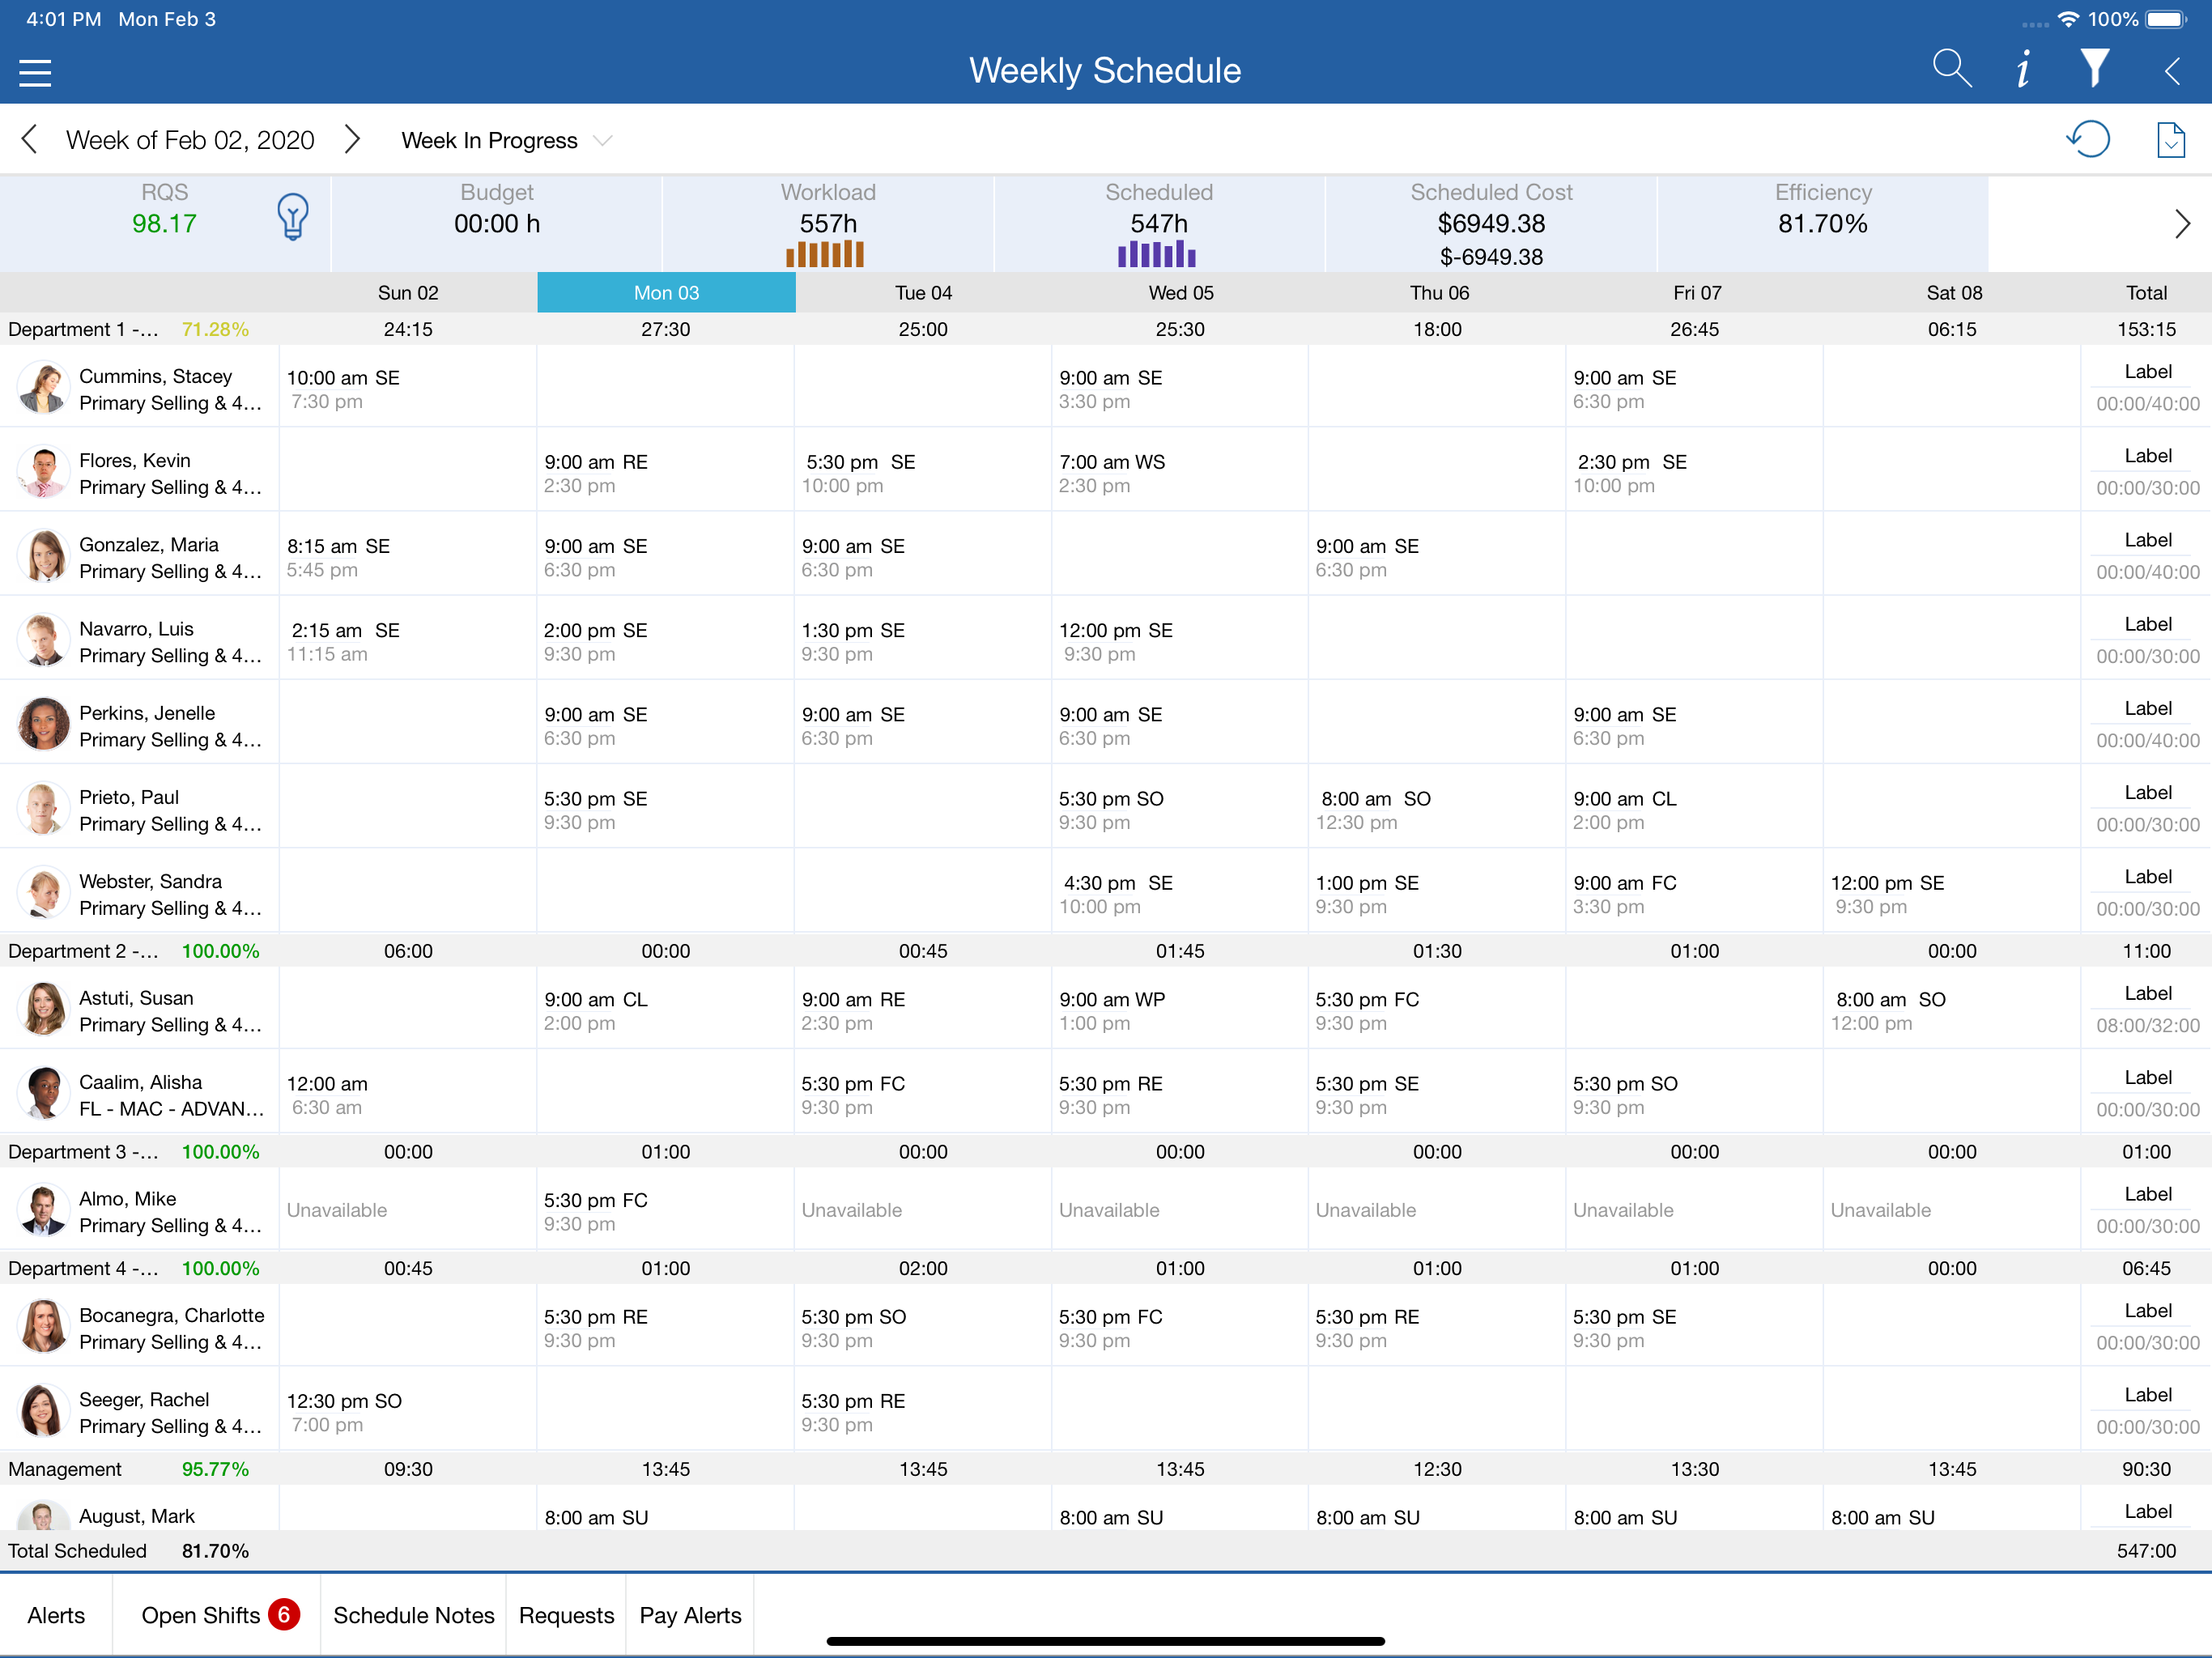This screenshot has width=2212, height=1658.
Task: Open the info icon
Action: tap(2023, 69)
